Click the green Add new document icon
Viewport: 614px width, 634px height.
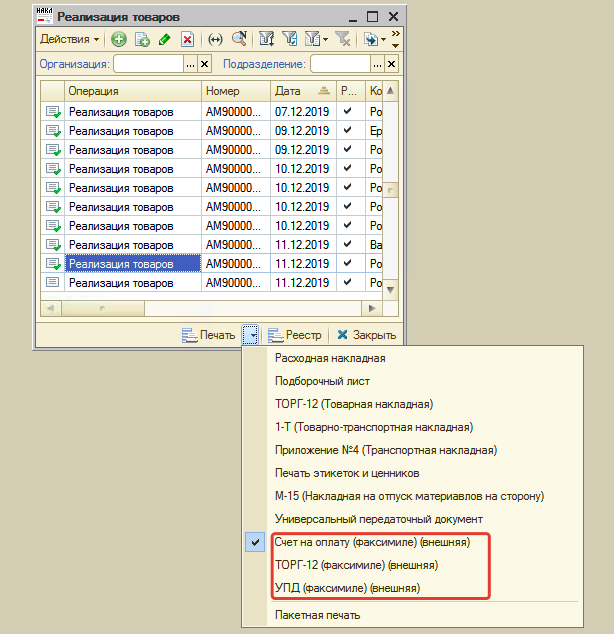coord(119,40)
